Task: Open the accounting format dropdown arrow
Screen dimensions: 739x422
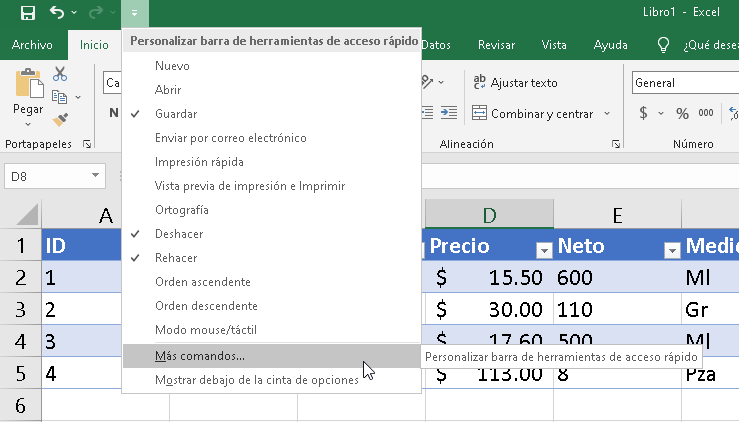Action: pyautogui.click(x=661, y=113)
